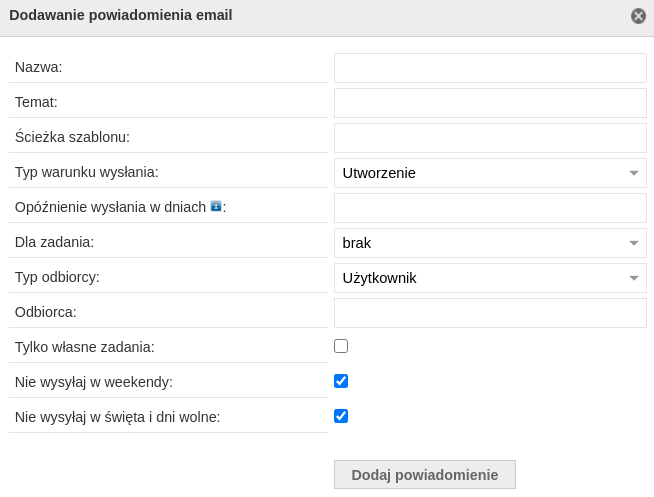Screen dimensions: 654x497
Task: Expand the Dla zadania dropdown showing brak
Action: pos(490,243)
